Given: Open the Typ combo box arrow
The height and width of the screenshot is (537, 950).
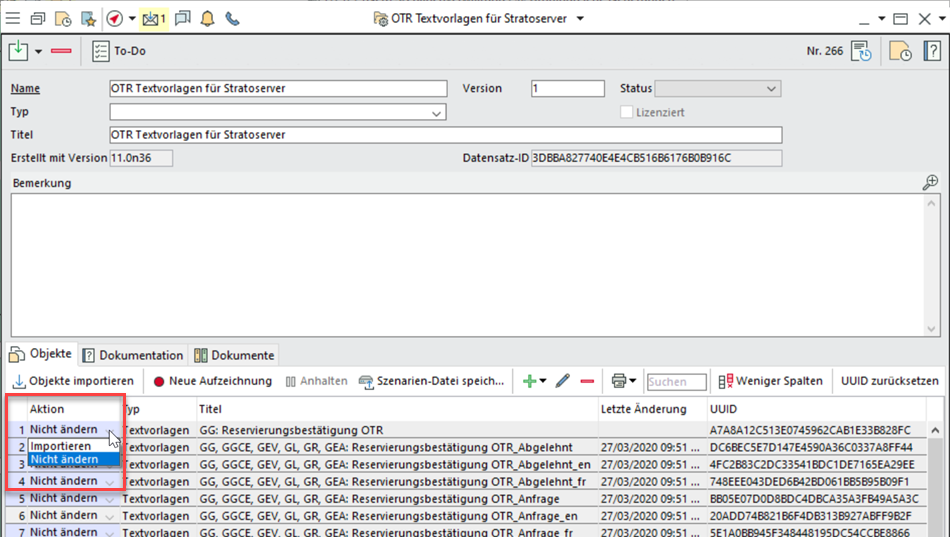Looking at the screenshot, I should pos(437,113).
